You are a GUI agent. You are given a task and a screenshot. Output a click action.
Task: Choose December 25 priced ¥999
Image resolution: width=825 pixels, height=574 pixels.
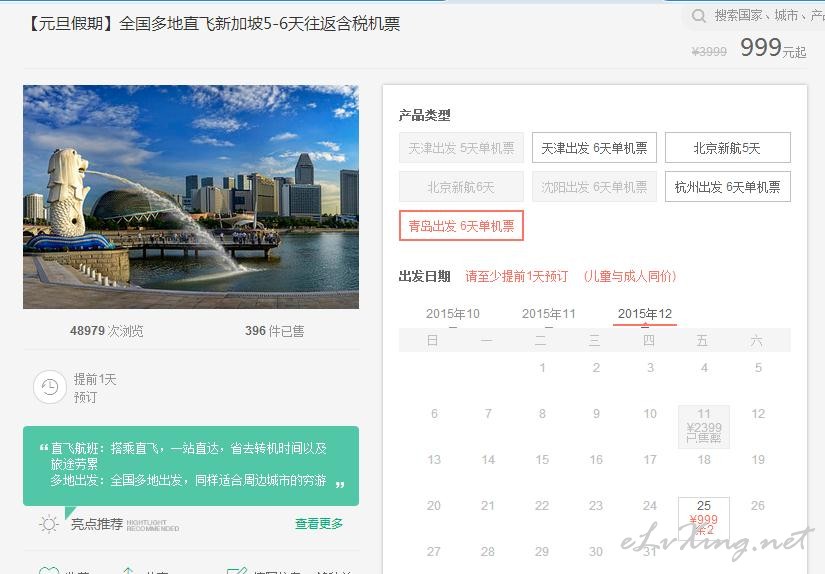[x=704, y=518]
